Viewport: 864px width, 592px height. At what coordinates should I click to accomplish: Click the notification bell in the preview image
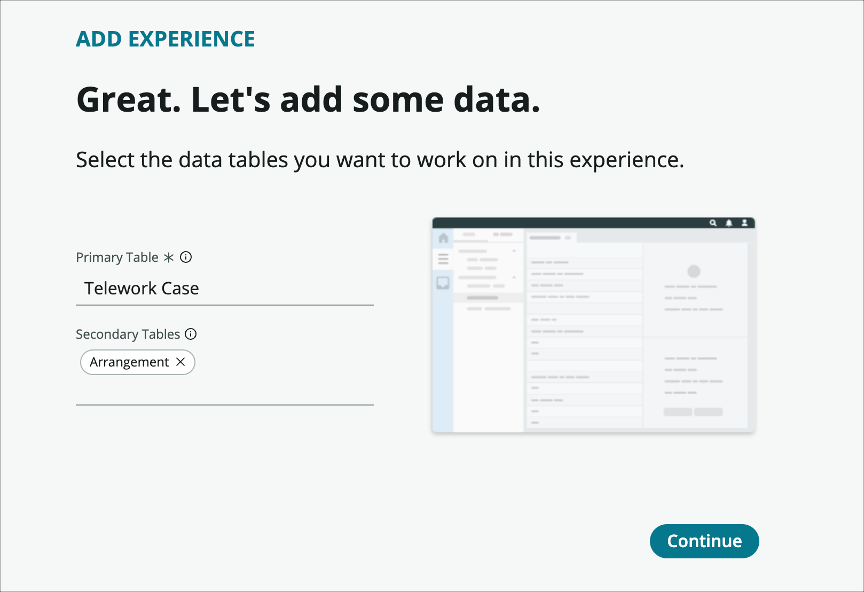coord(729,224)
